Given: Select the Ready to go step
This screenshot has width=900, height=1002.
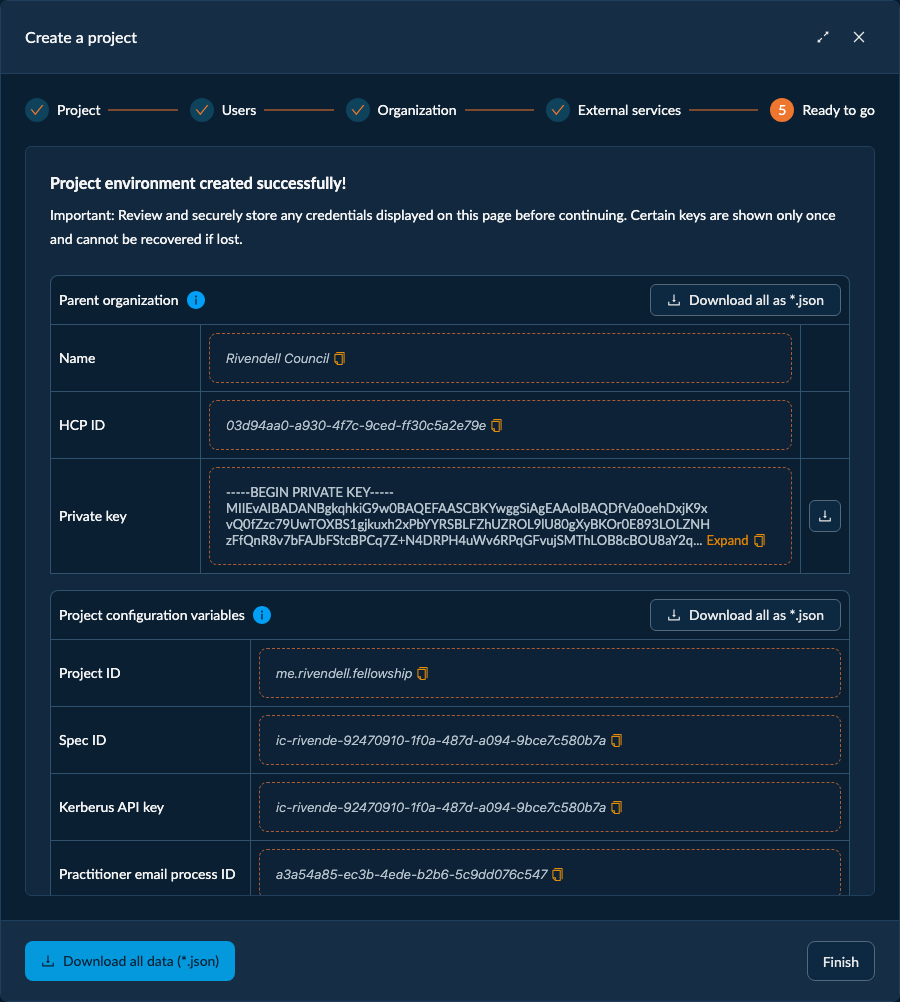Looking at the screenshot, I should [x=822, y=111].
